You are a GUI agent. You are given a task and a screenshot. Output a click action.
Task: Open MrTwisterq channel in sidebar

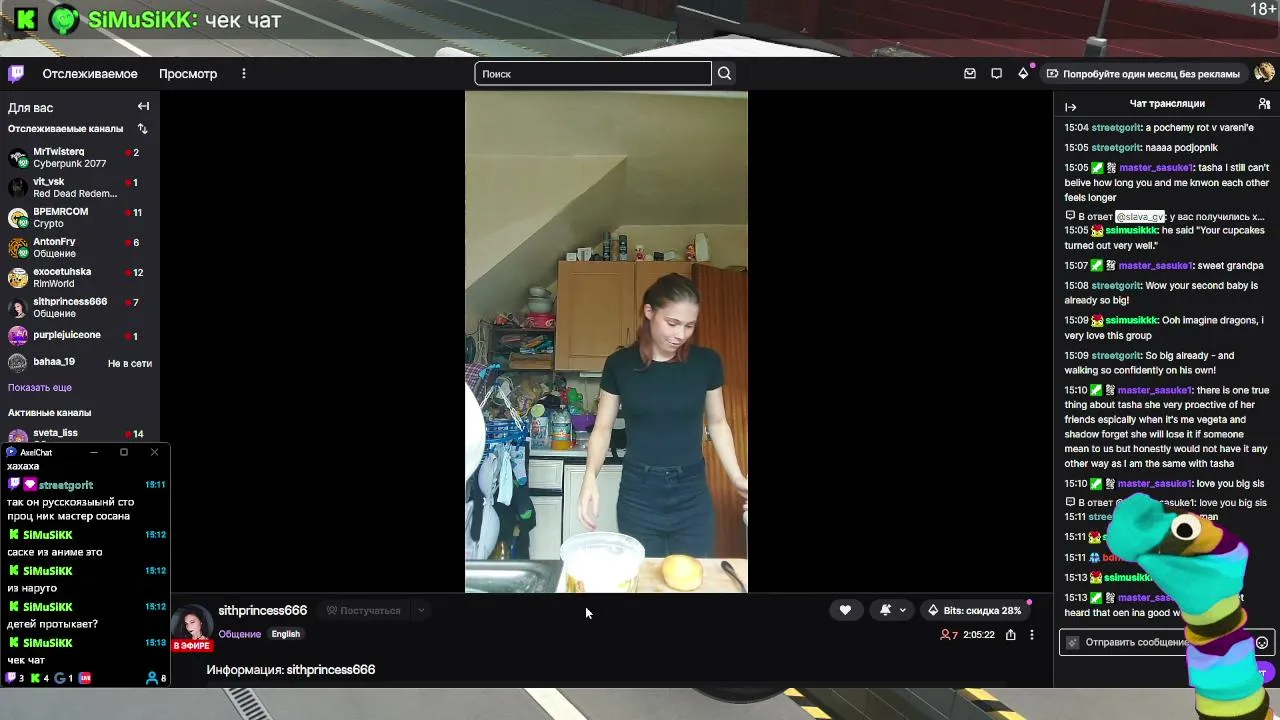pos(80,157)
